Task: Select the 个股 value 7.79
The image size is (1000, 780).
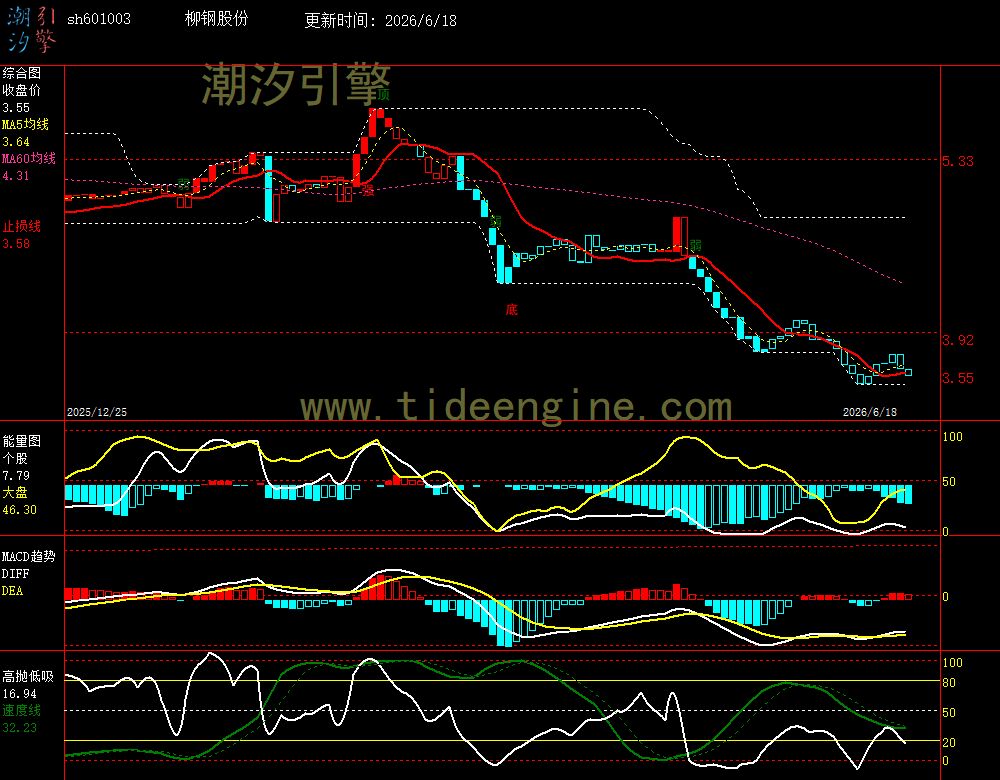Action: 16,476
